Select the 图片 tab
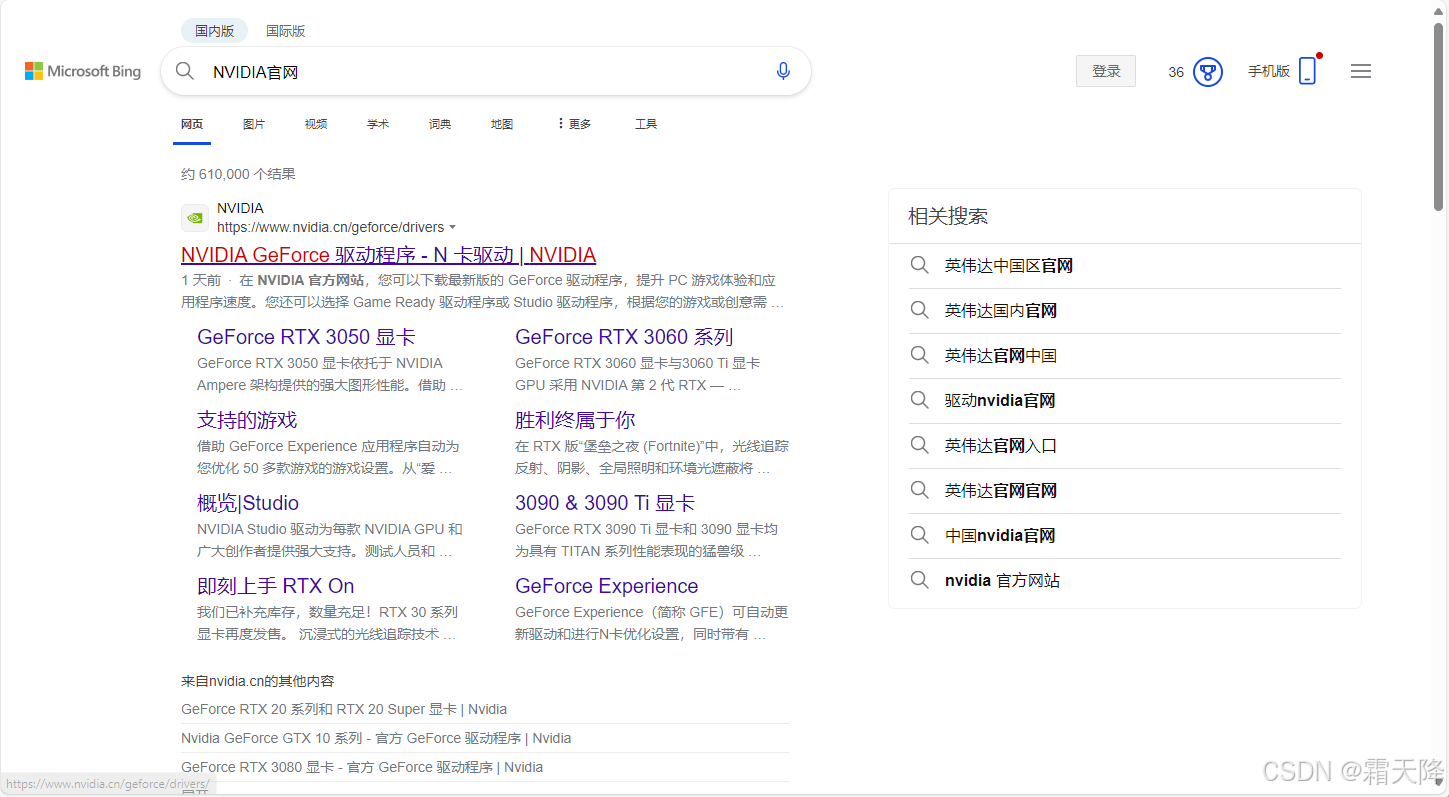Image resolution: width=1449 pixels, height=797 pixels. click(254, 124)
